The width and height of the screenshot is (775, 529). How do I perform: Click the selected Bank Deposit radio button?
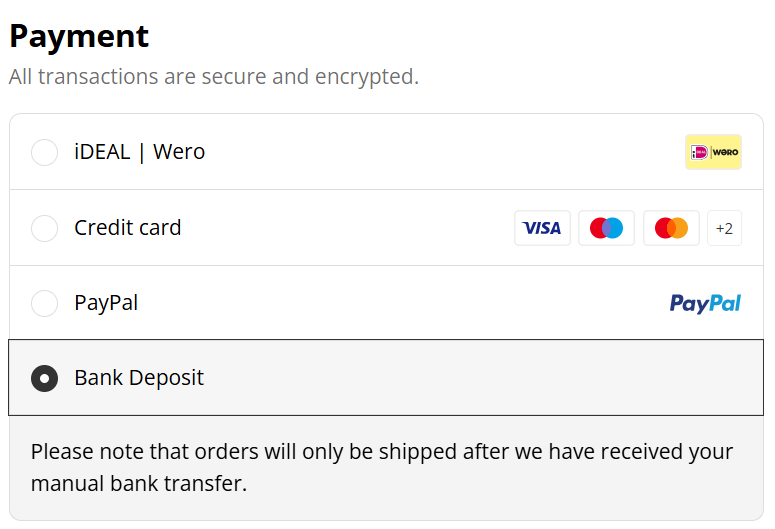45,378
